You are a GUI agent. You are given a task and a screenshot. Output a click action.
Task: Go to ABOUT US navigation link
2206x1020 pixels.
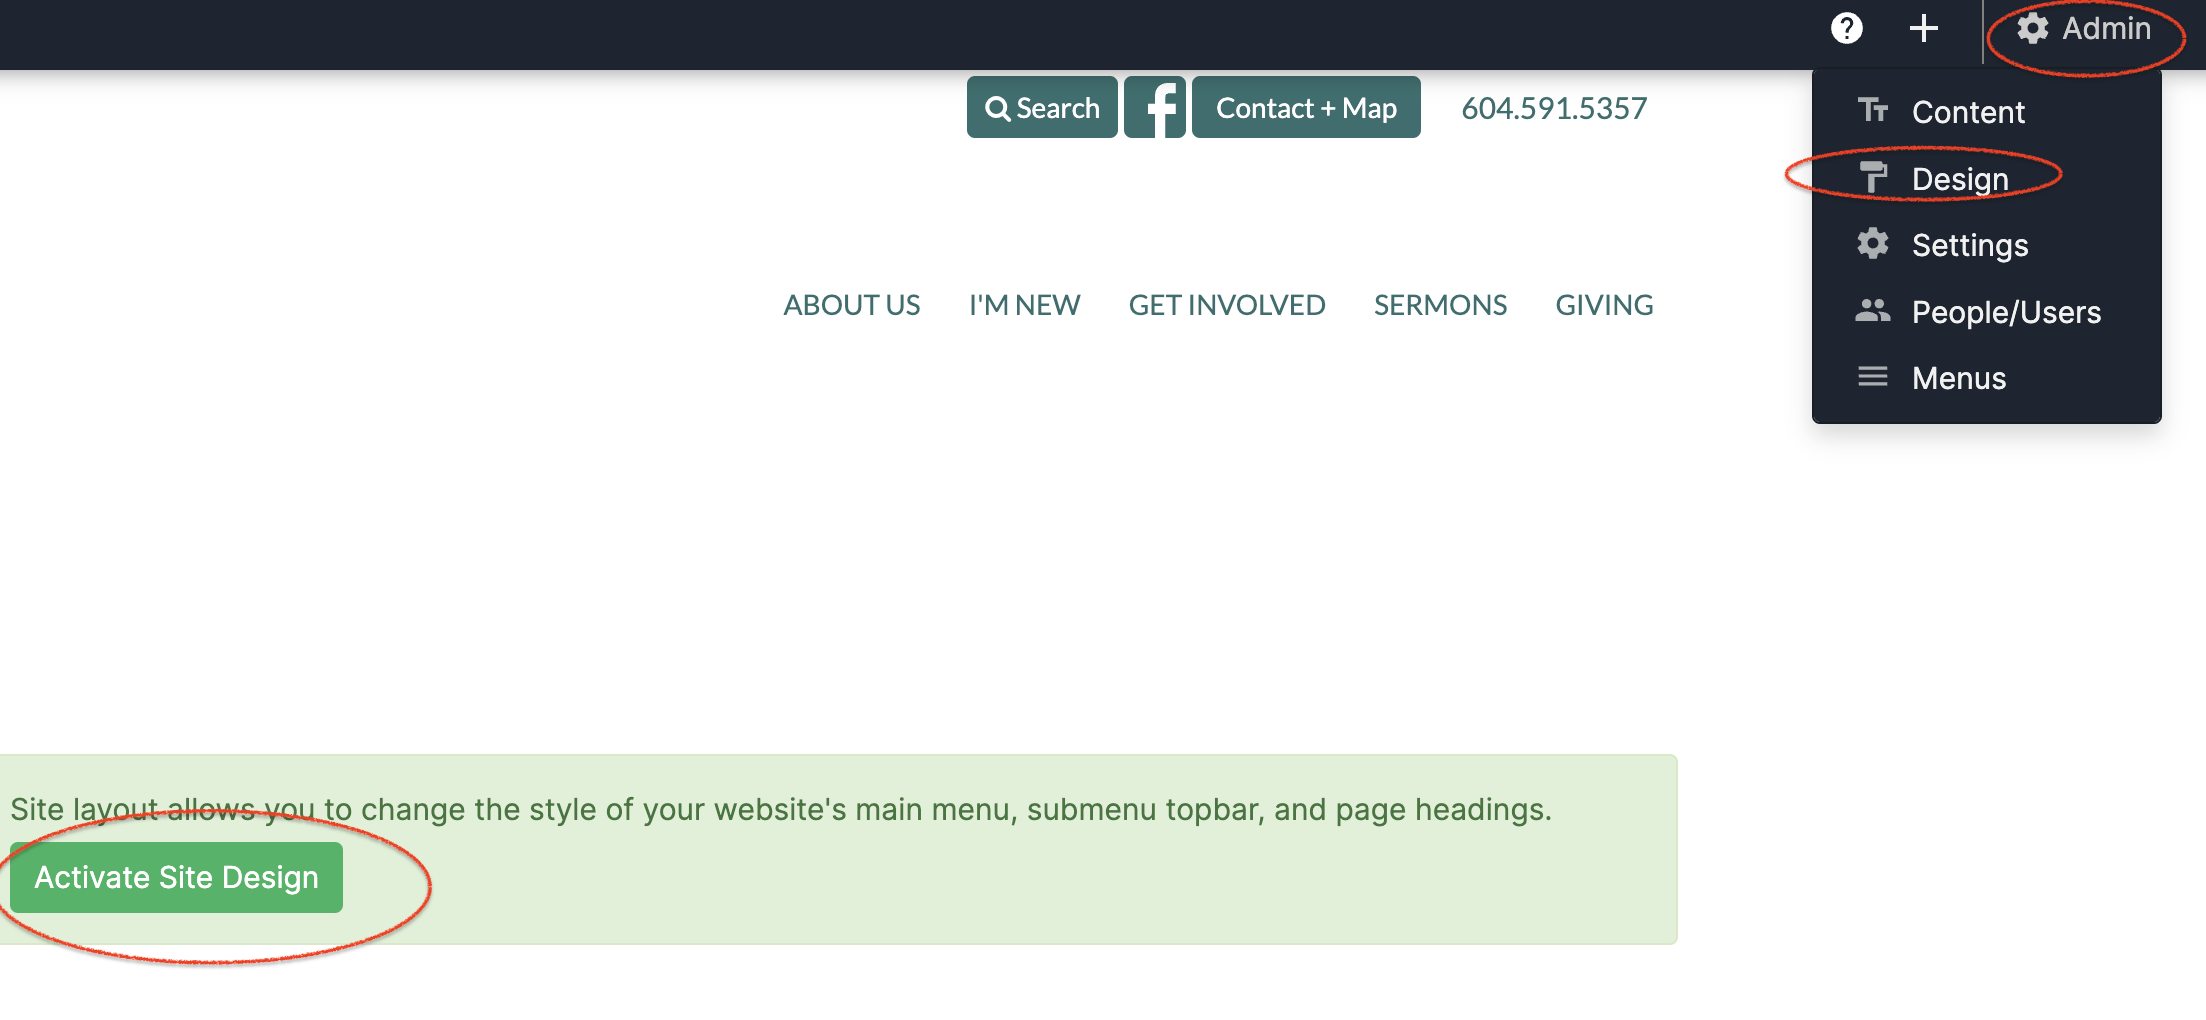[x=852, y=305]
